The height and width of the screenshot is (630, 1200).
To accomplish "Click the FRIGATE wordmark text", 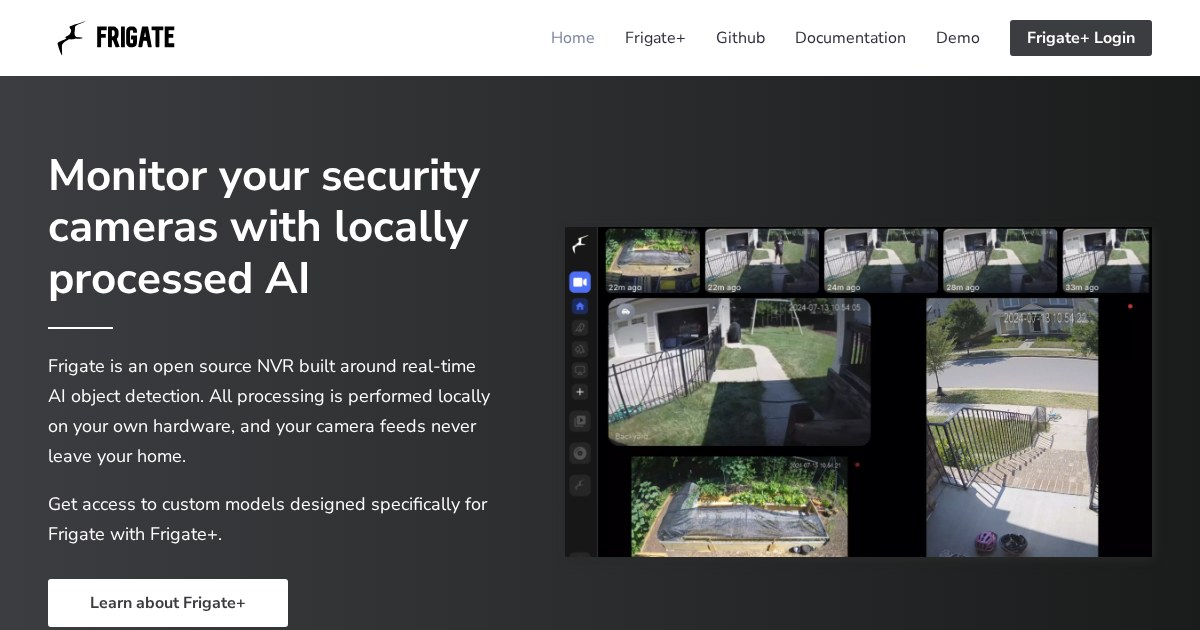I will [x=135, y=38].
